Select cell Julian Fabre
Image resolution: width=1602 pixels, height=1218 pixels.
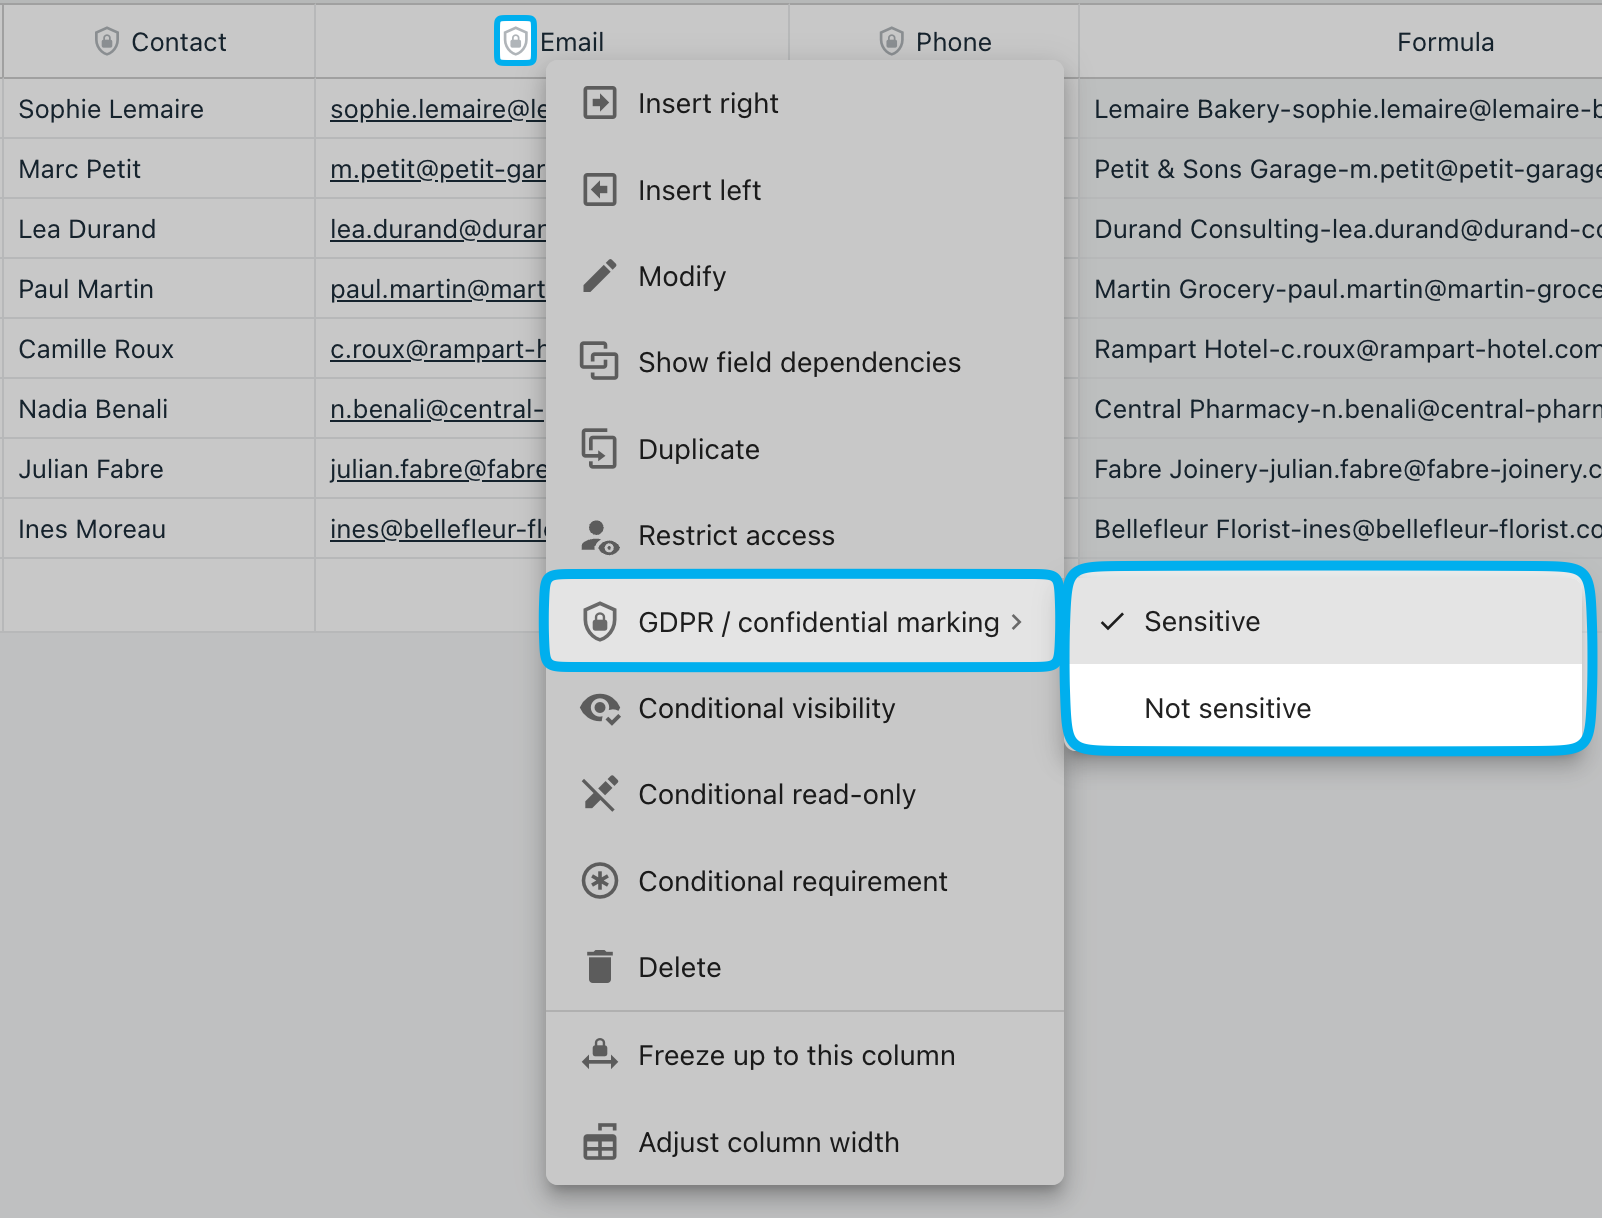pos(158,469)
